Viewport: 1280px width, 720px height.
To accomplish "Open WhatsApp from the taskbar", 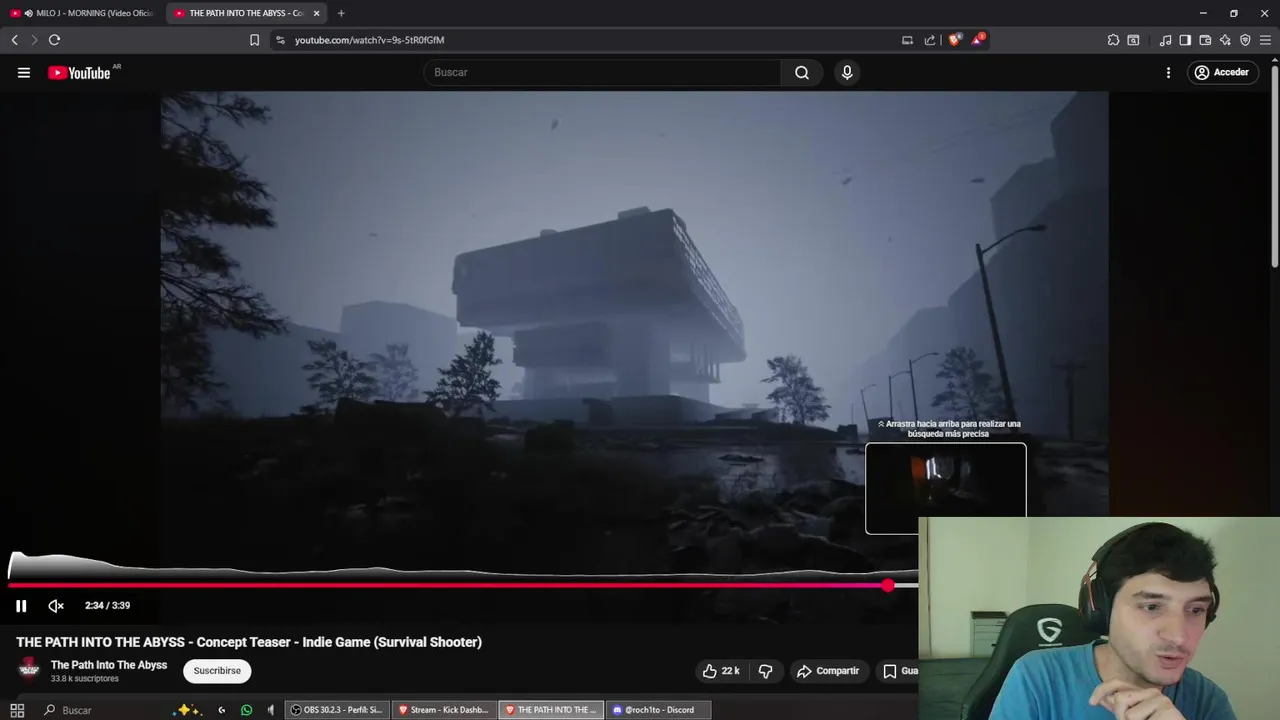I will tap(246, 710).
